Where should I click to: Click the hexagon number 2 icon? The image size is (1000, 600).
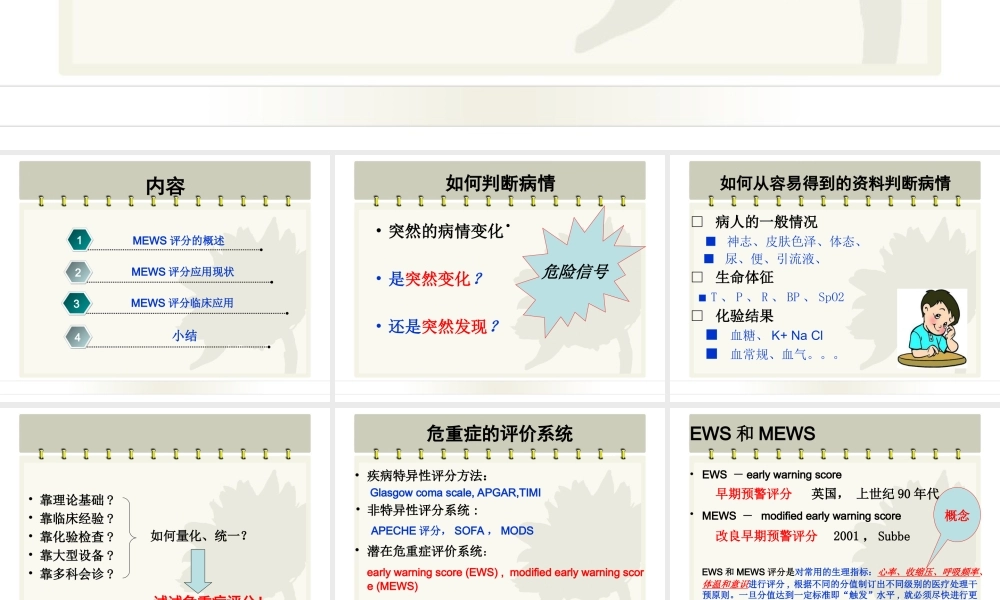[78, 272]
